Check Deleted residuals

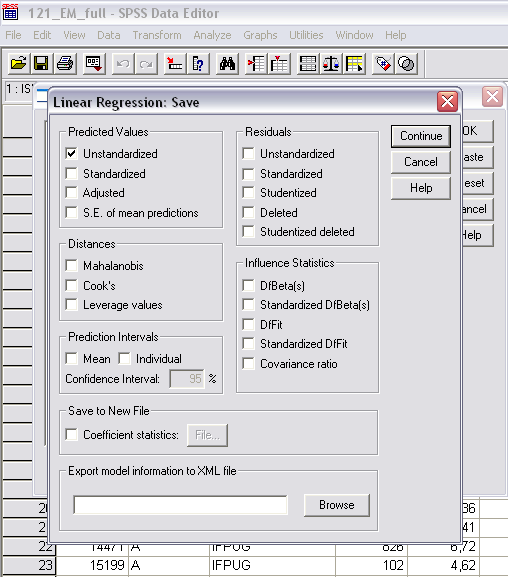click(x=248, y=212)
